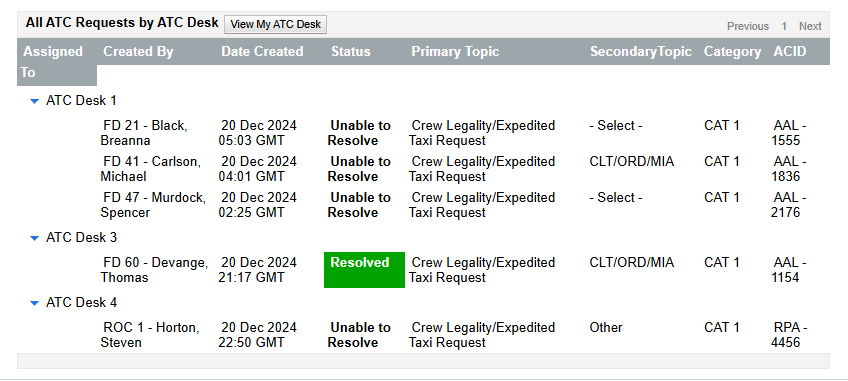Sort by the Date Created column
The height and width of the screenshot is (381, 848).
click(262, 51)
